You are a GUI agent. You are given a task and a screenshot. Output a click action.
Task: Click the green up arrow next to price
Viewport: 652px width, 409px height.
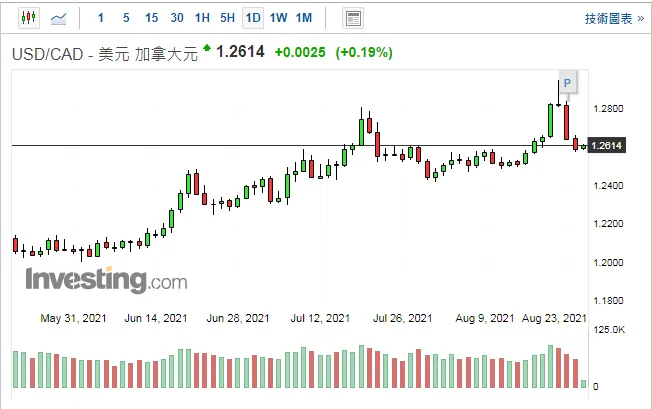207,47
